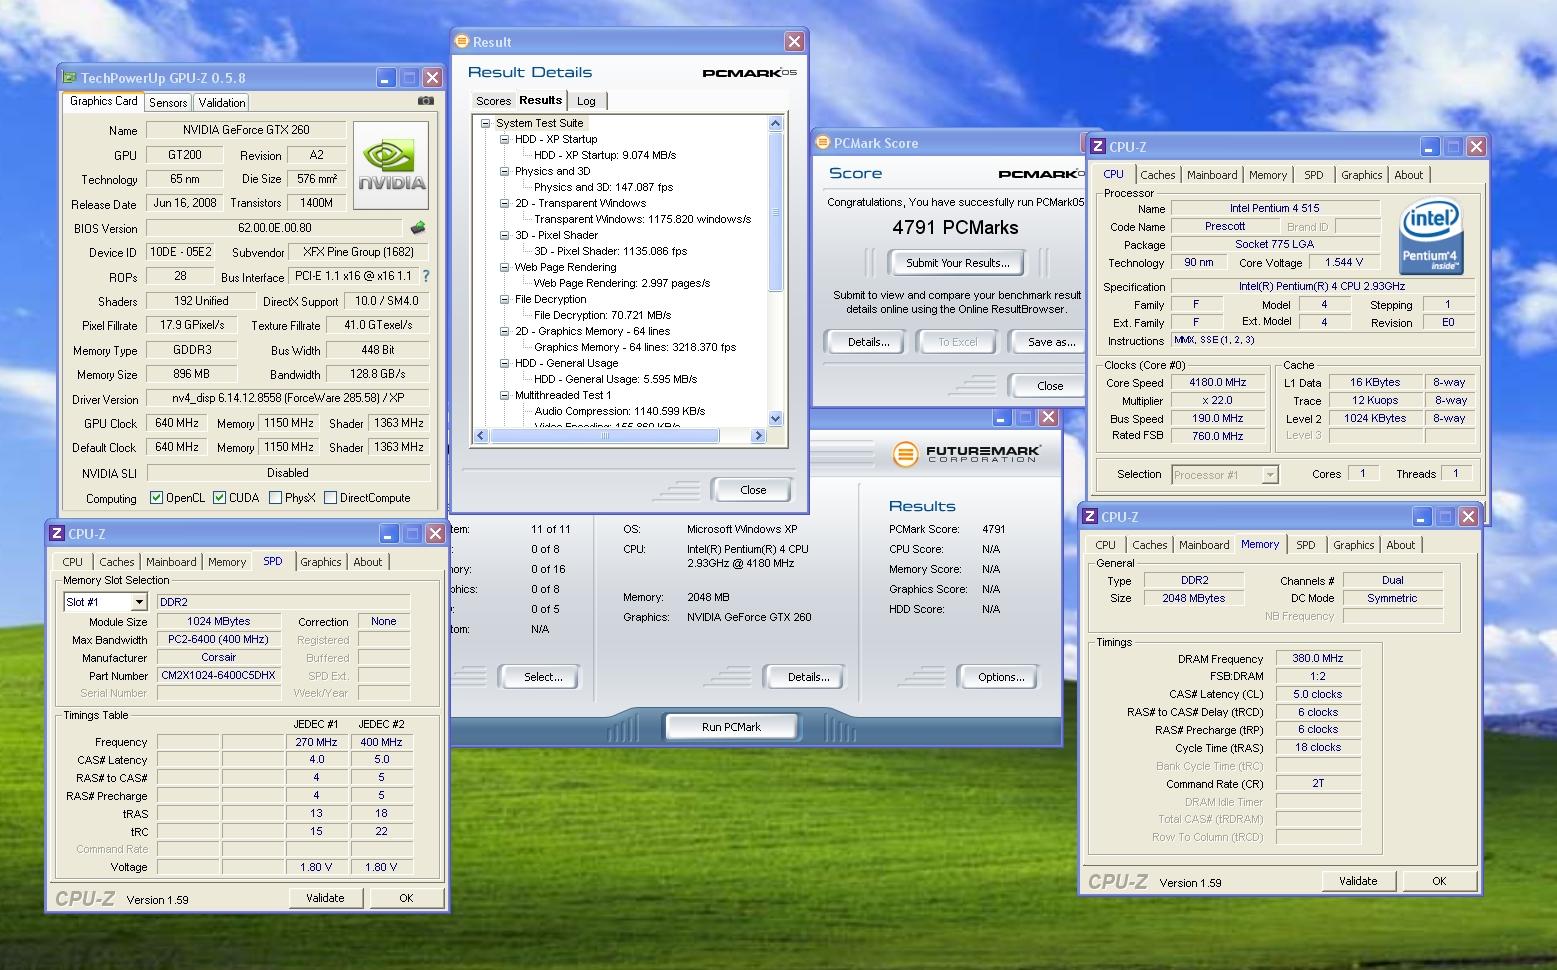1557x970 pixels.
Task: Open Mainboard tab in CPU-Z SPD window
Action: [171, 562]
